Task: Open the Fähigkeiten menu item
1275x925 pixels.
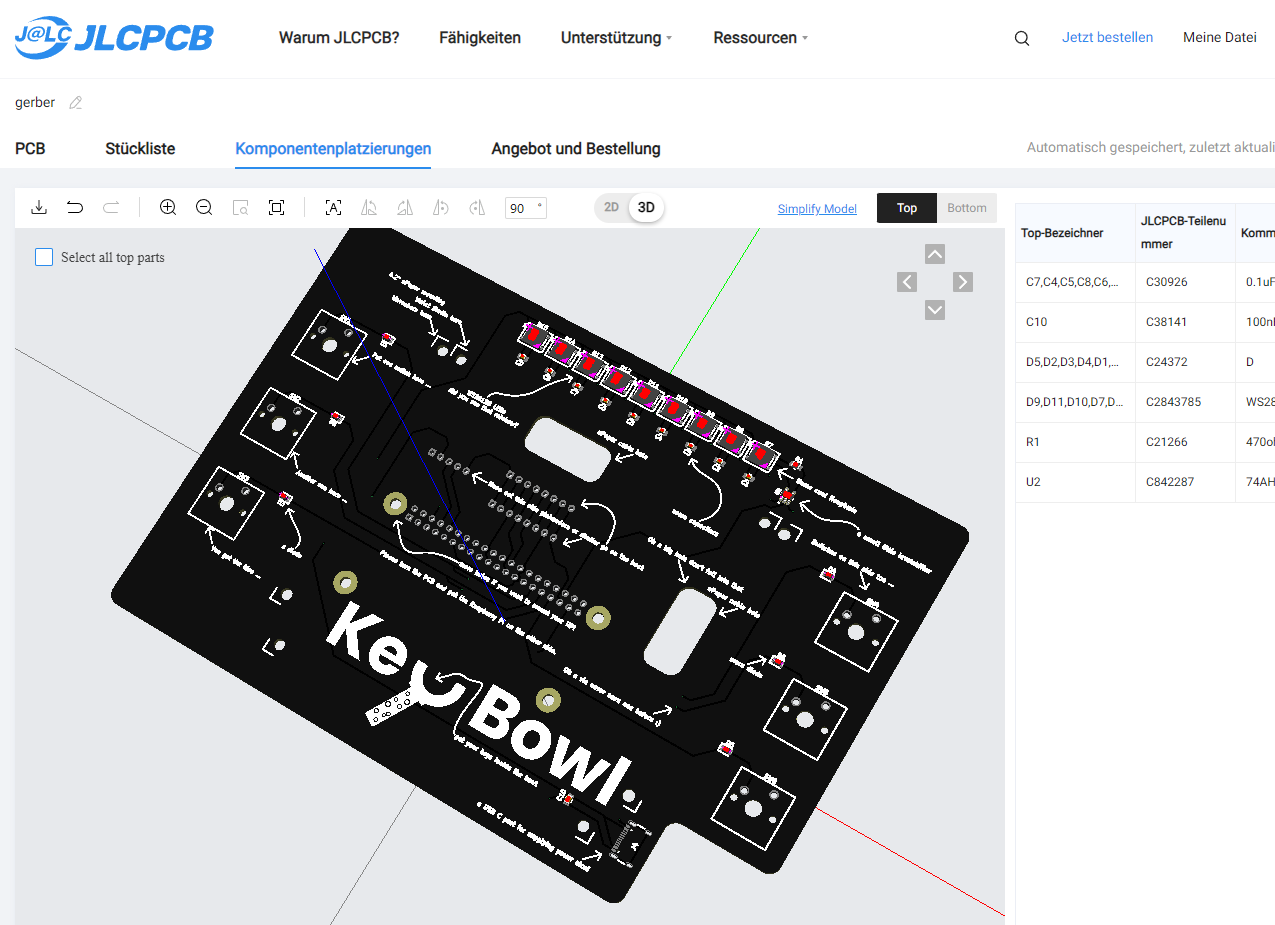Action: click(x=480, y=38)
